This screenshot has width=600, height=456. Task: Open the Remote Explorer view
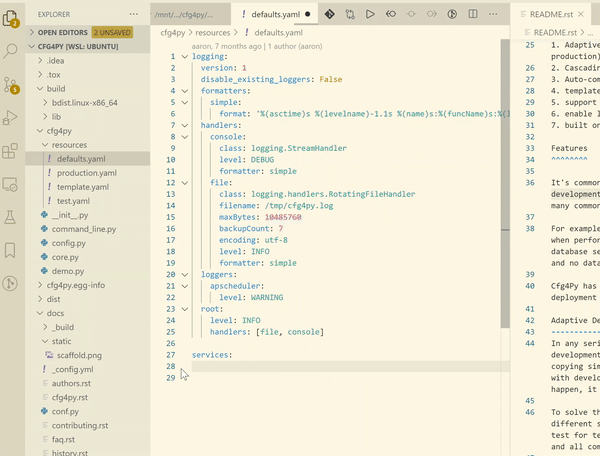pos(10,184)
